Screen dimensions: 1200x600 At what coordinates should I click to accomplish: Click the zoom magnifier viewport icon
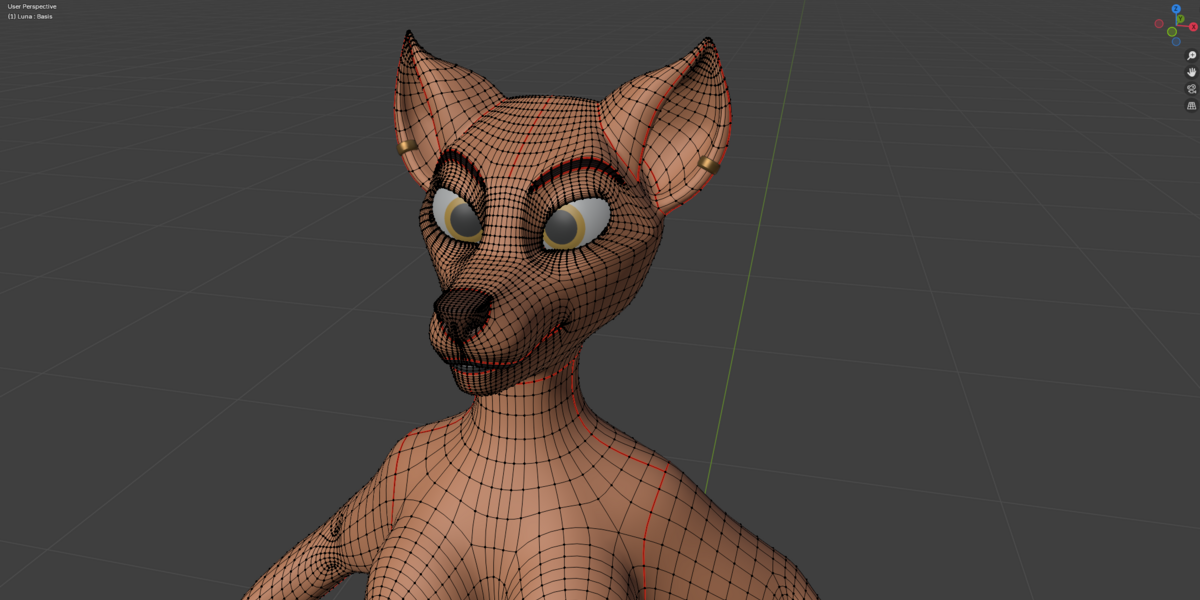coord(1191,56)
